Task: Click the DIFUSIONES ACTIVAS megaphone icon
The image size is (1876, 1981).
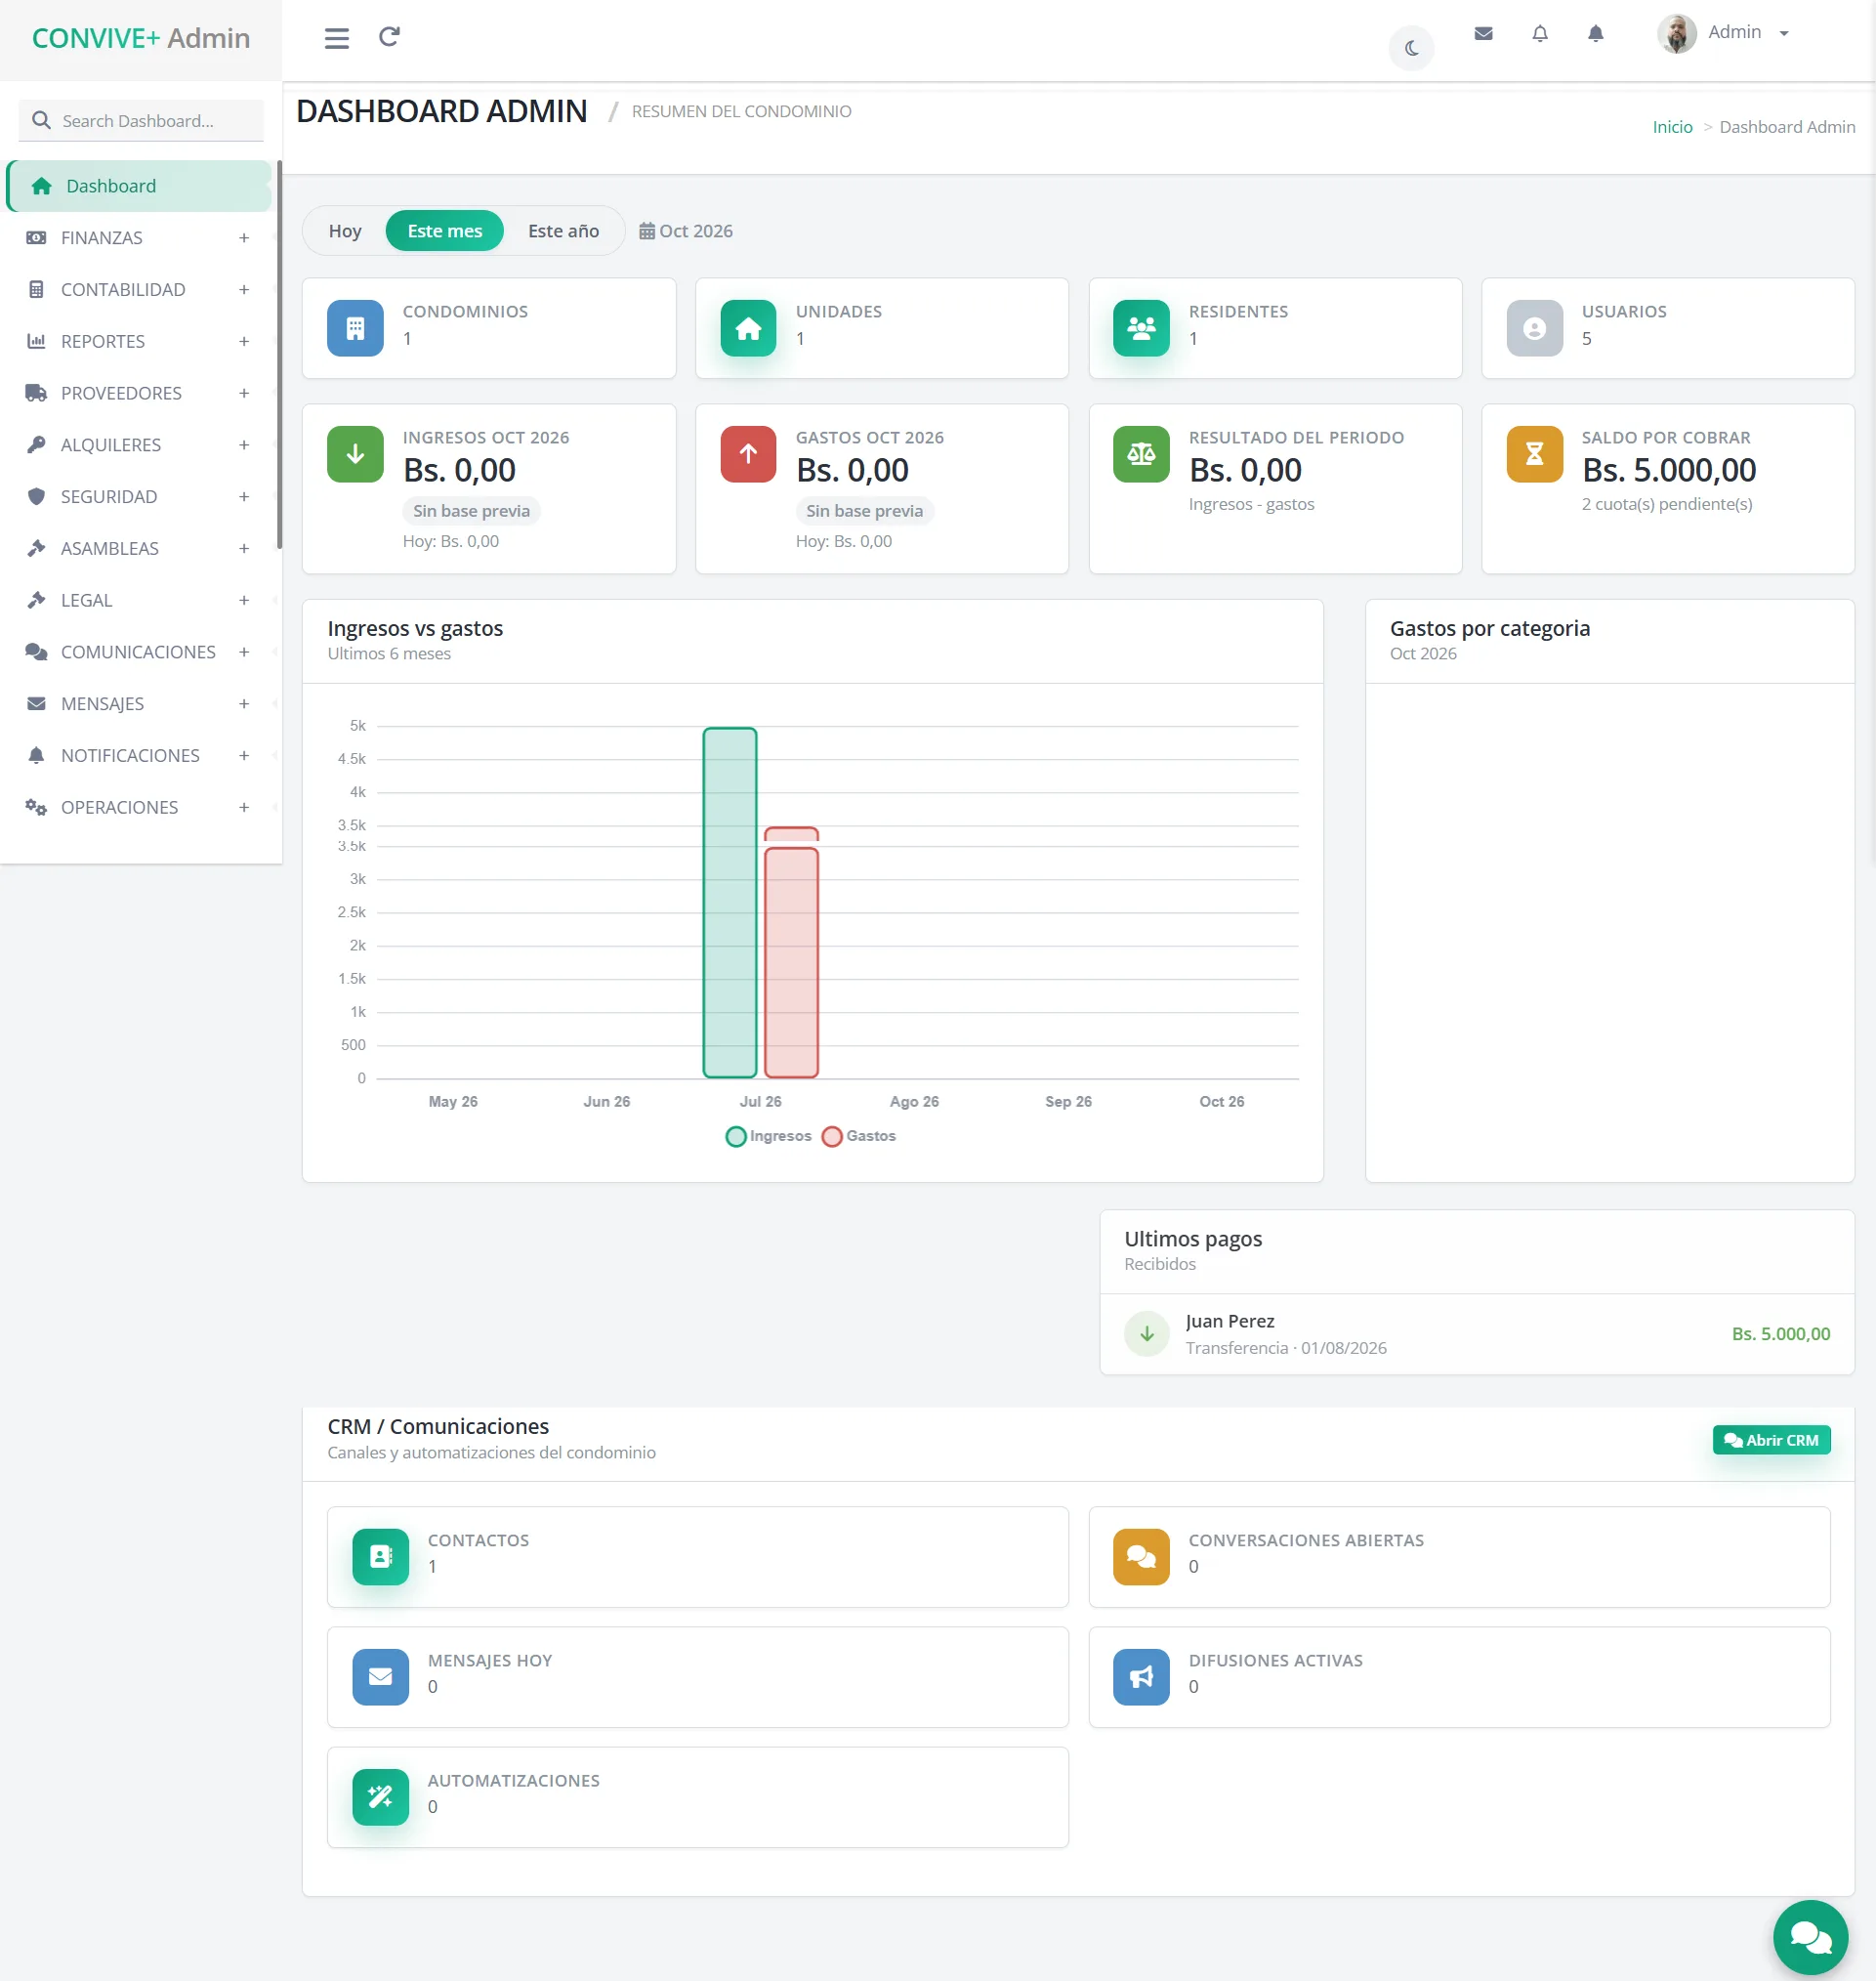Action: pos(1141,1677)
